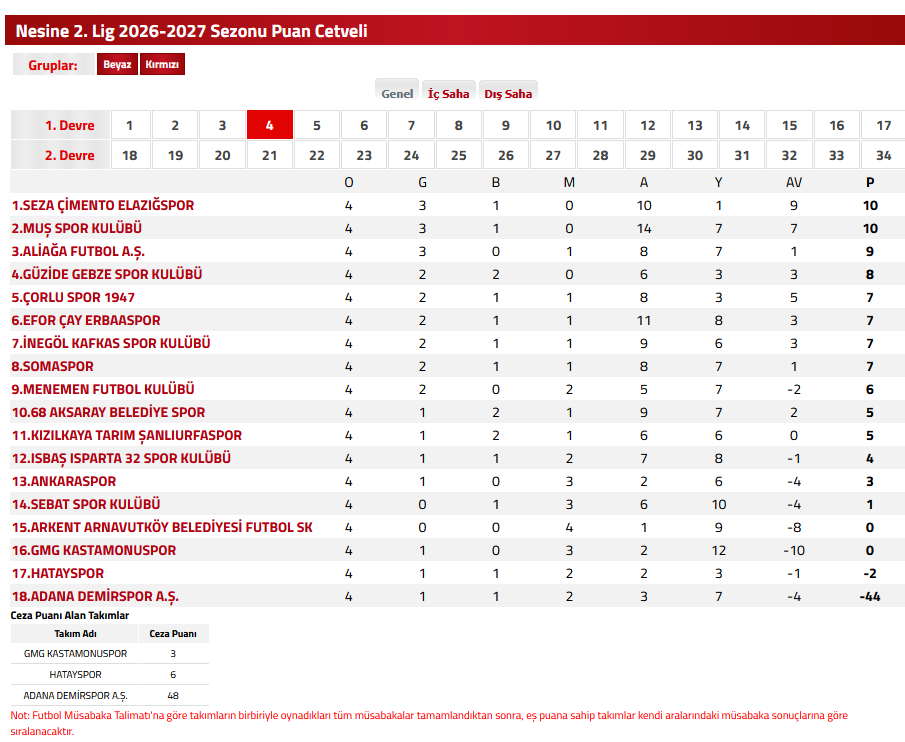Click Adana Demirspor's 48 penalty points value
This screenshot has width=905, height=742.
point(173,696)
